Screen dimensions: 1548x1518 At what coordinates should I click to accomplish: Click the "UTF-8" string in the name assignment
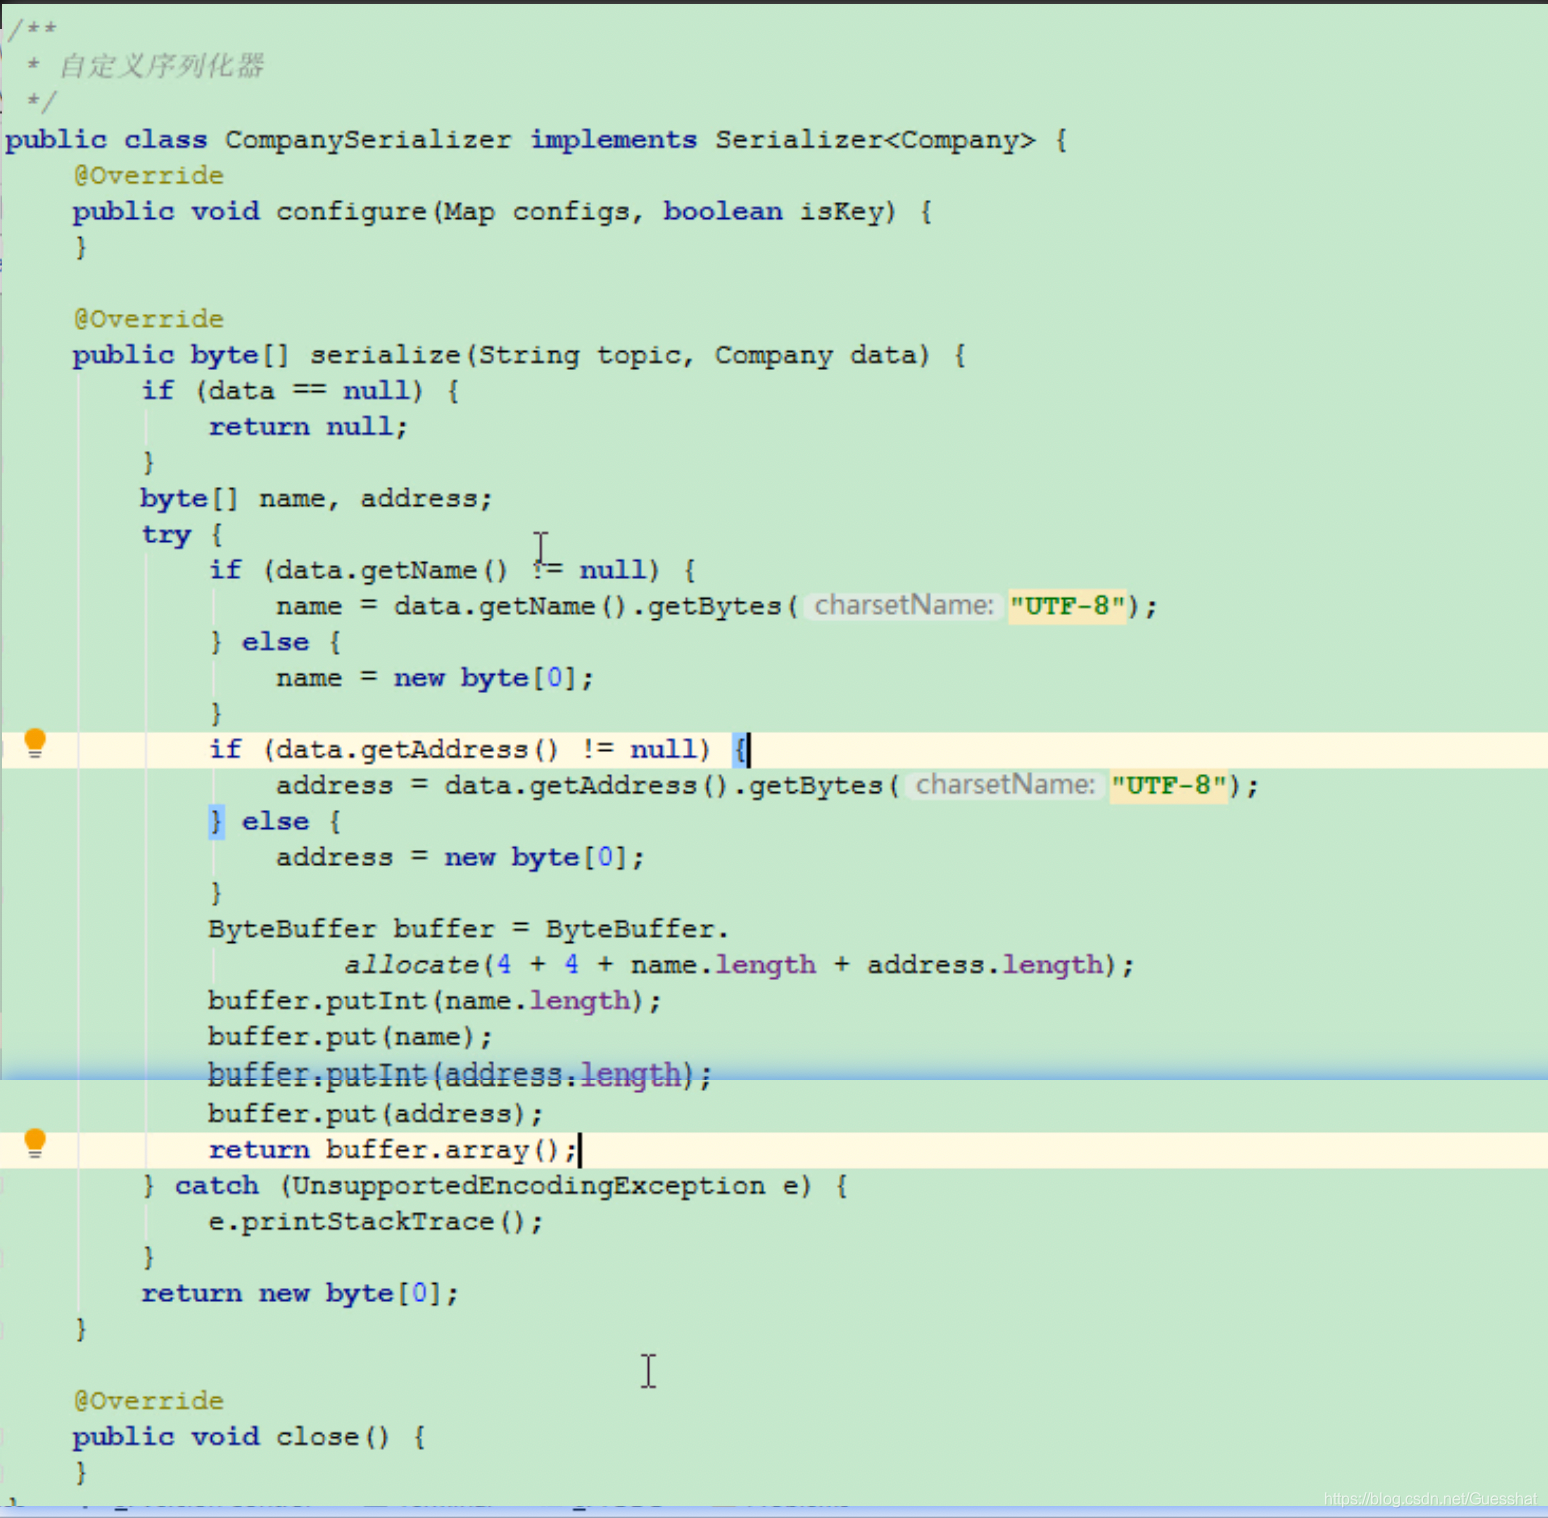click(1068, 605)
